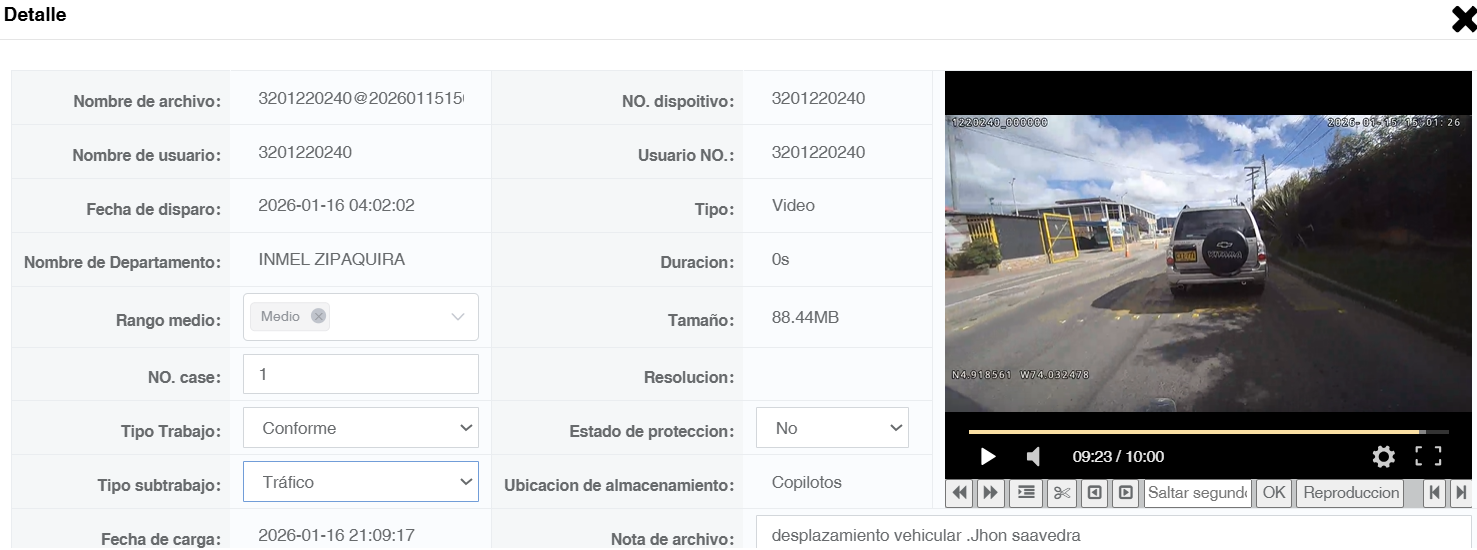1477x550 pixels.
Task: Open the Tipo Trabajo dropdown
Action: coord(361,428)
